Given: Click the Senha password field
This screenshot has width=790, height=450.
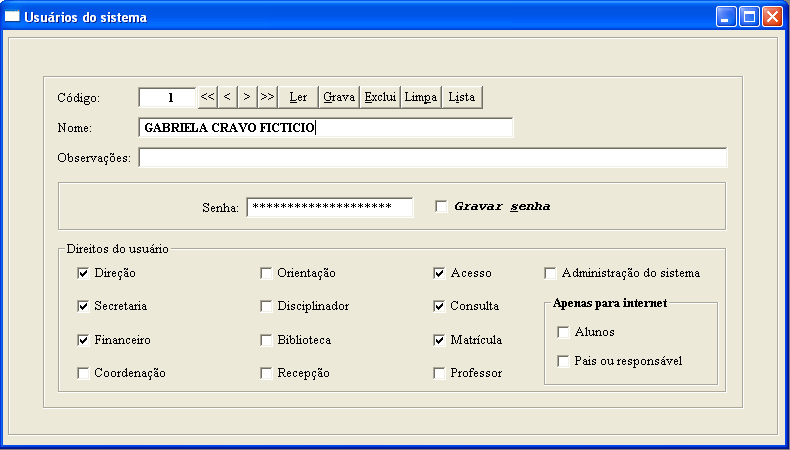Looking at the screenshot, I should point(329,207).
